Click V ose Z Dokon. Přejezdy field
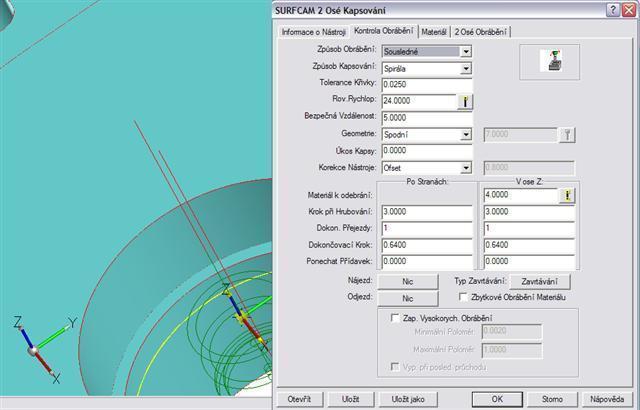Image resolution: width=640 pixels, height=410 pixels. click(x=529, y=228)
